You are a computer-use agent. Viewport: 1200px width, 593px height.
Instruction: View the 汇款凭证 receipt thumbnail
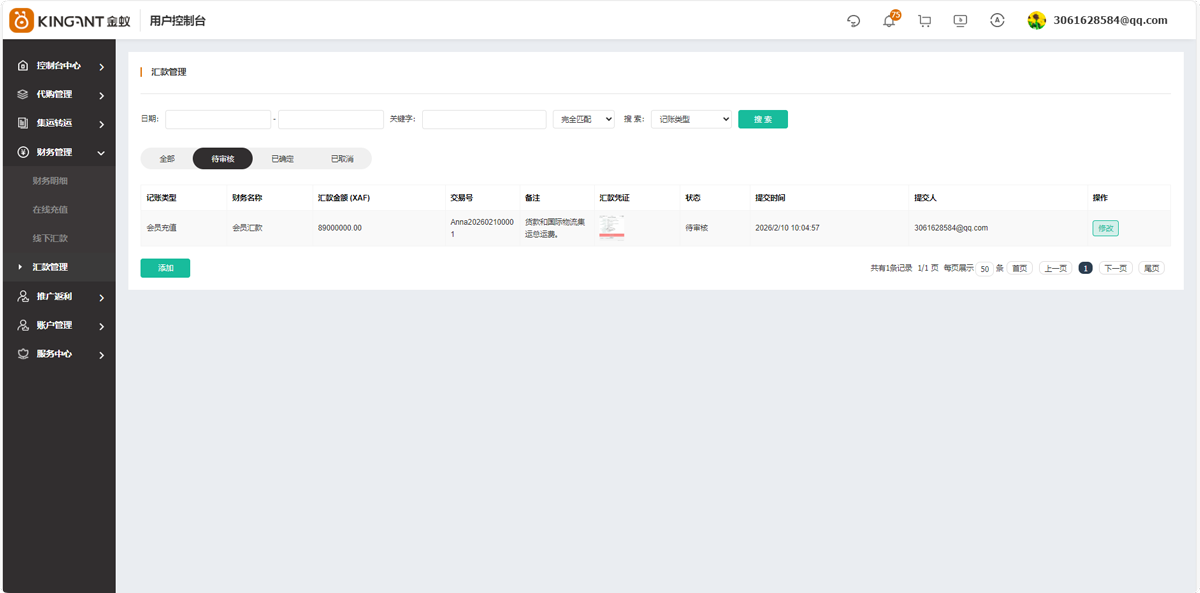point(611,228)
